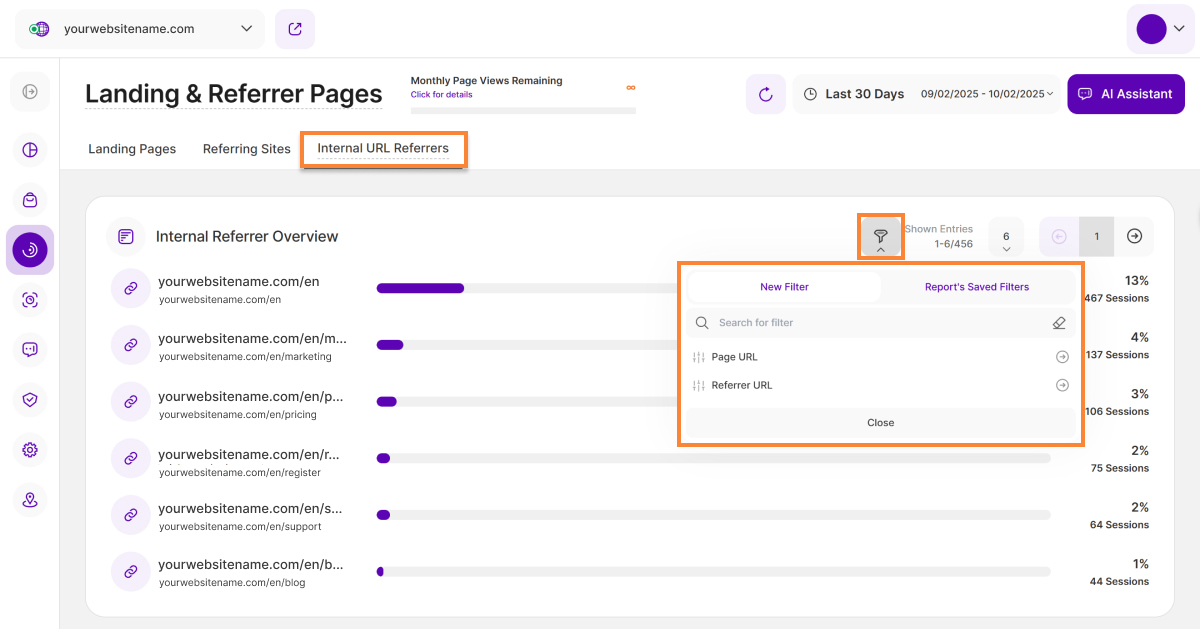This screenshot has width=1200, height=629.
Task: Change shown entries count dropdown
Action: pos(1006,237)
